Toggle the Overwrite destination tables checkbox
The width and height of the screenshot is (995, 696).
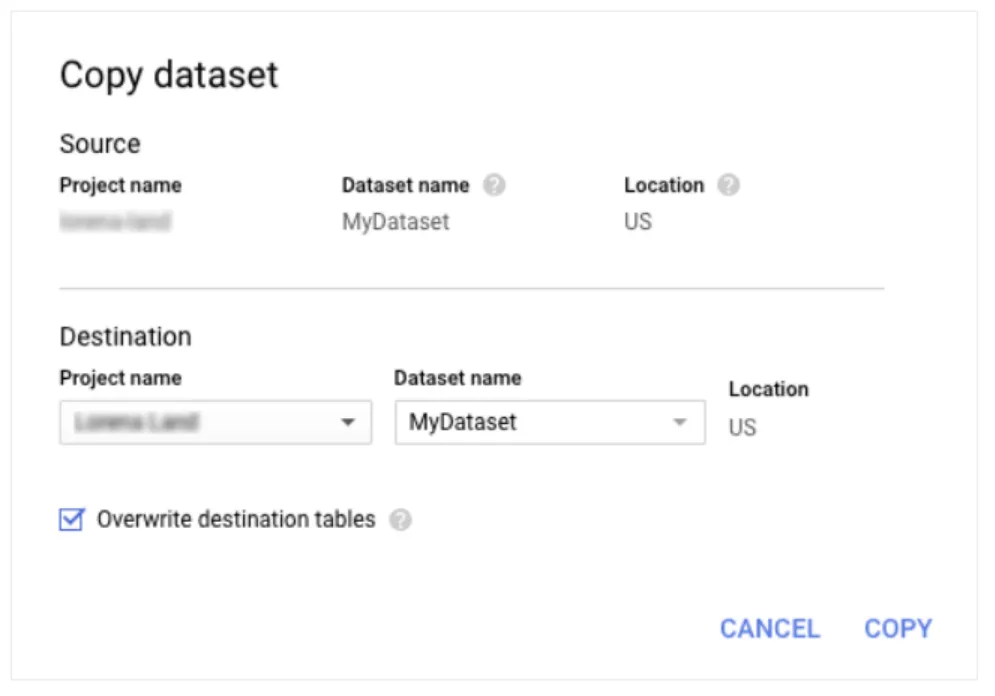(x=71, y=520)
